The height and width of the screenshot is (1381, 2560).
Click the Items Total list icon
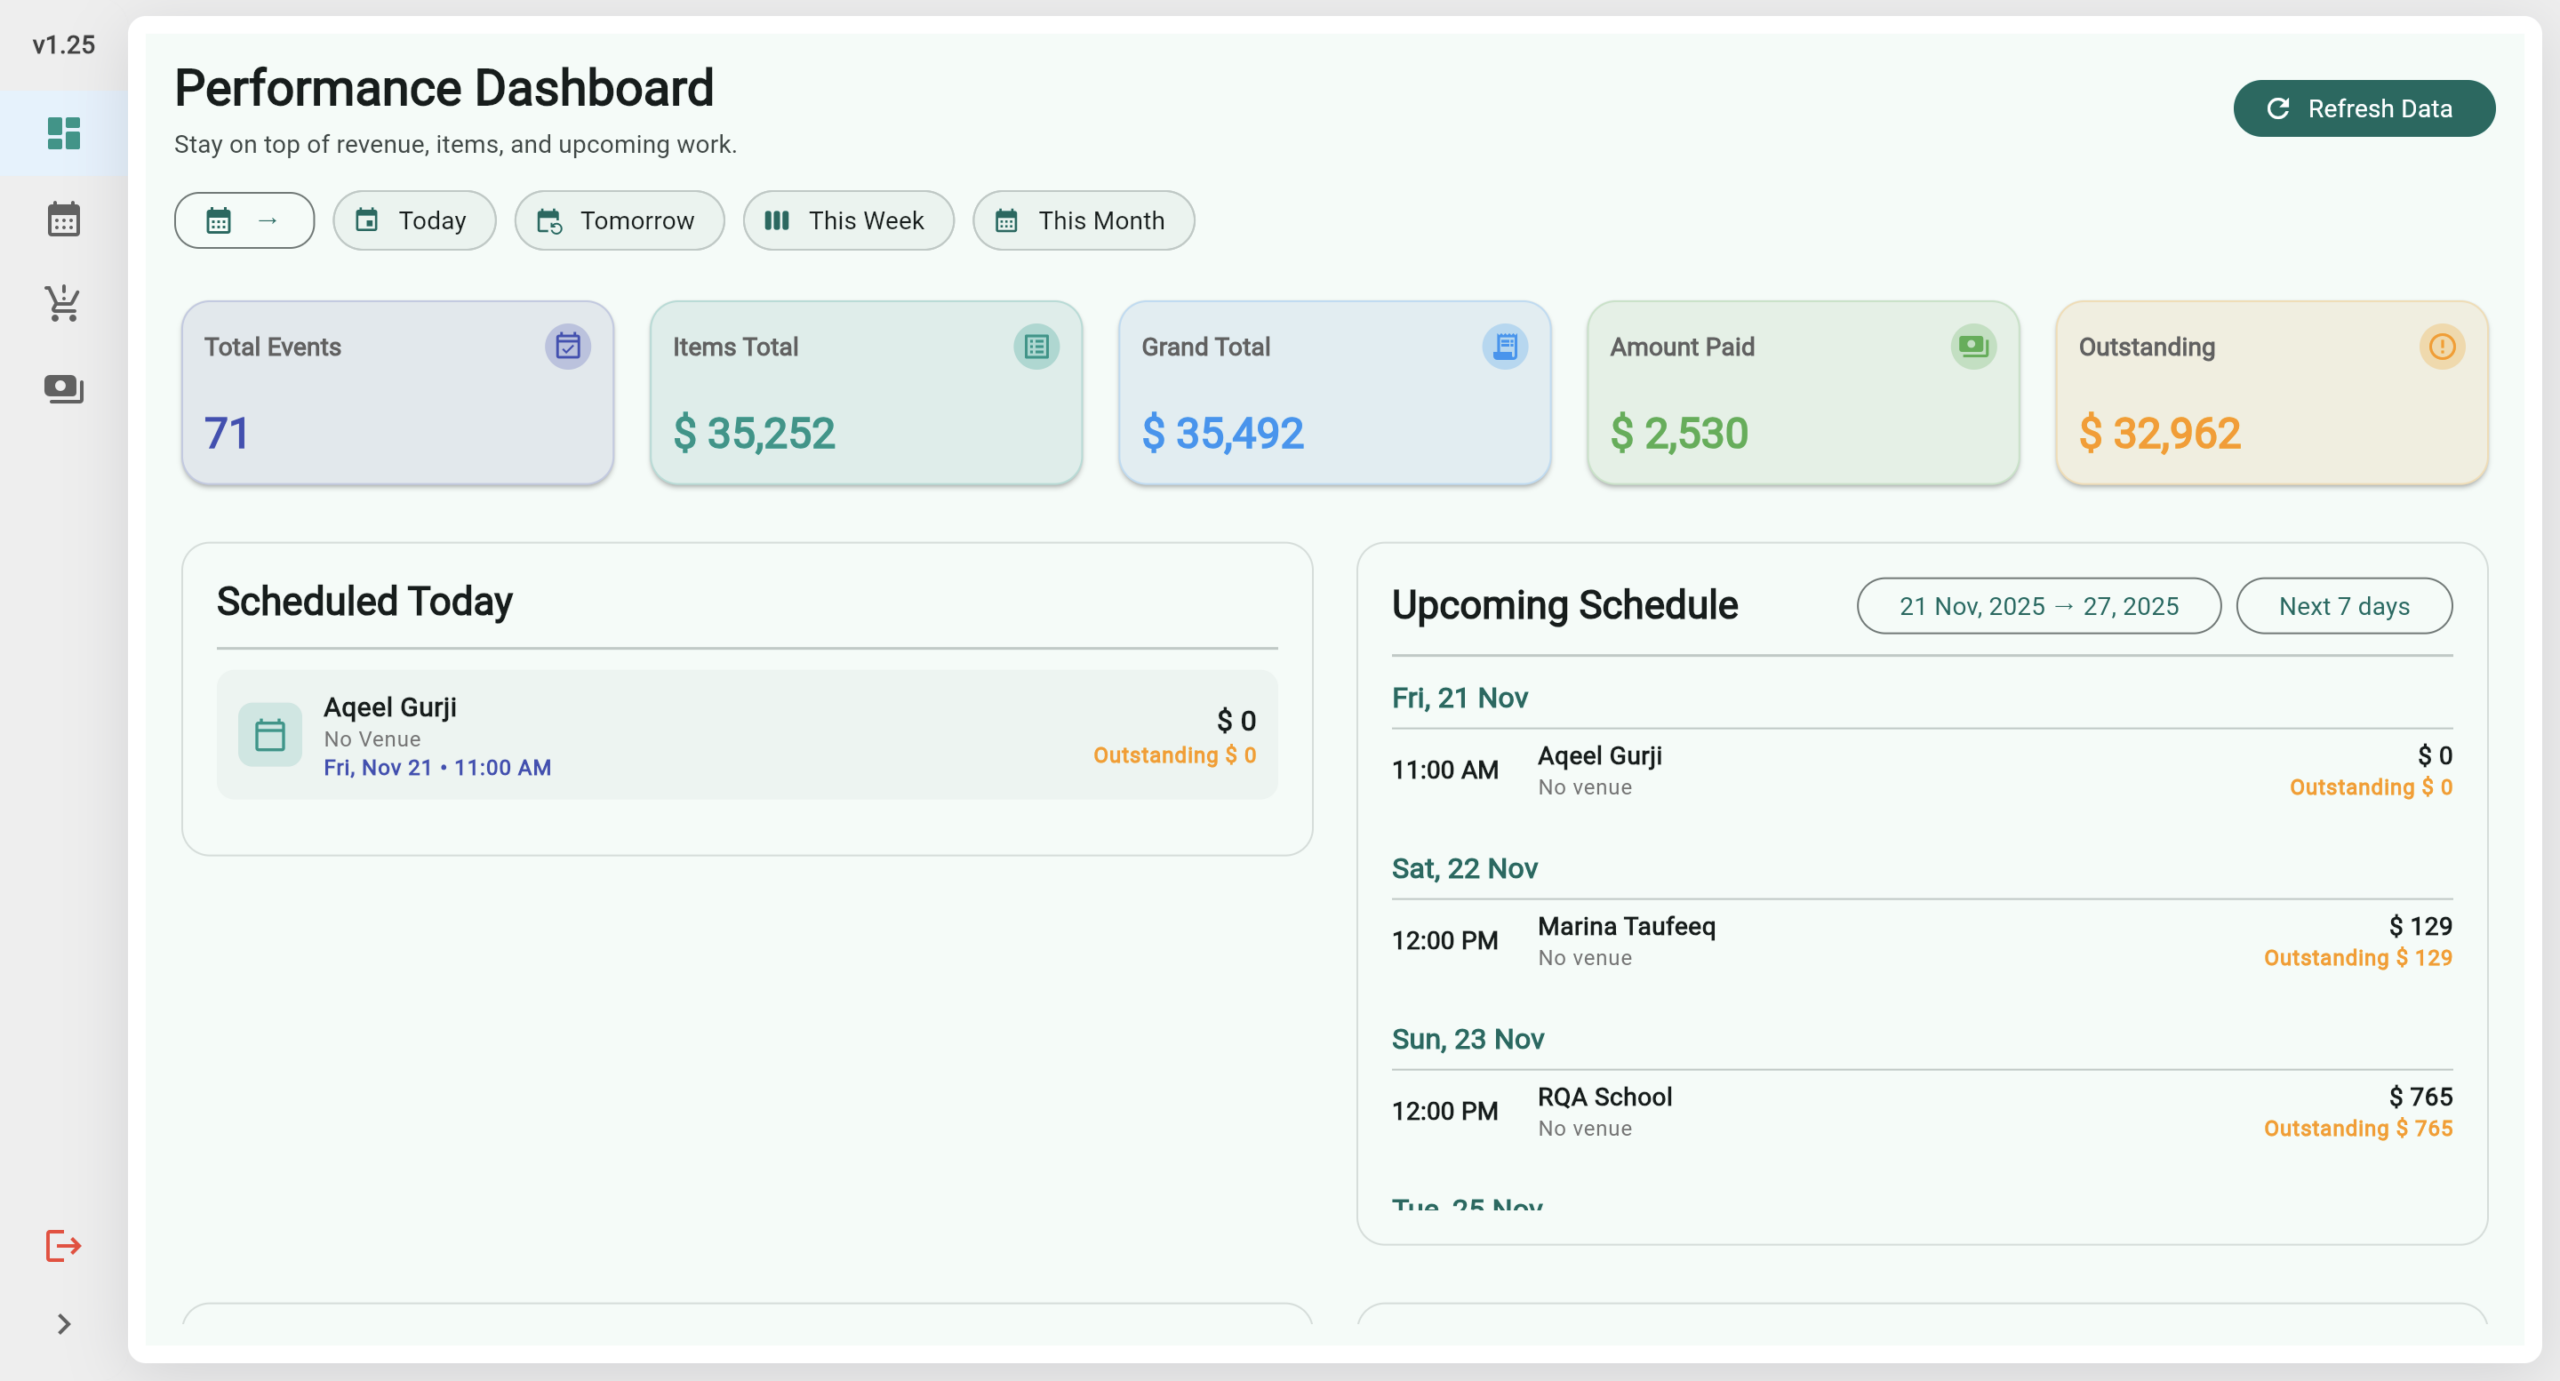click(x=1036, y=347)
